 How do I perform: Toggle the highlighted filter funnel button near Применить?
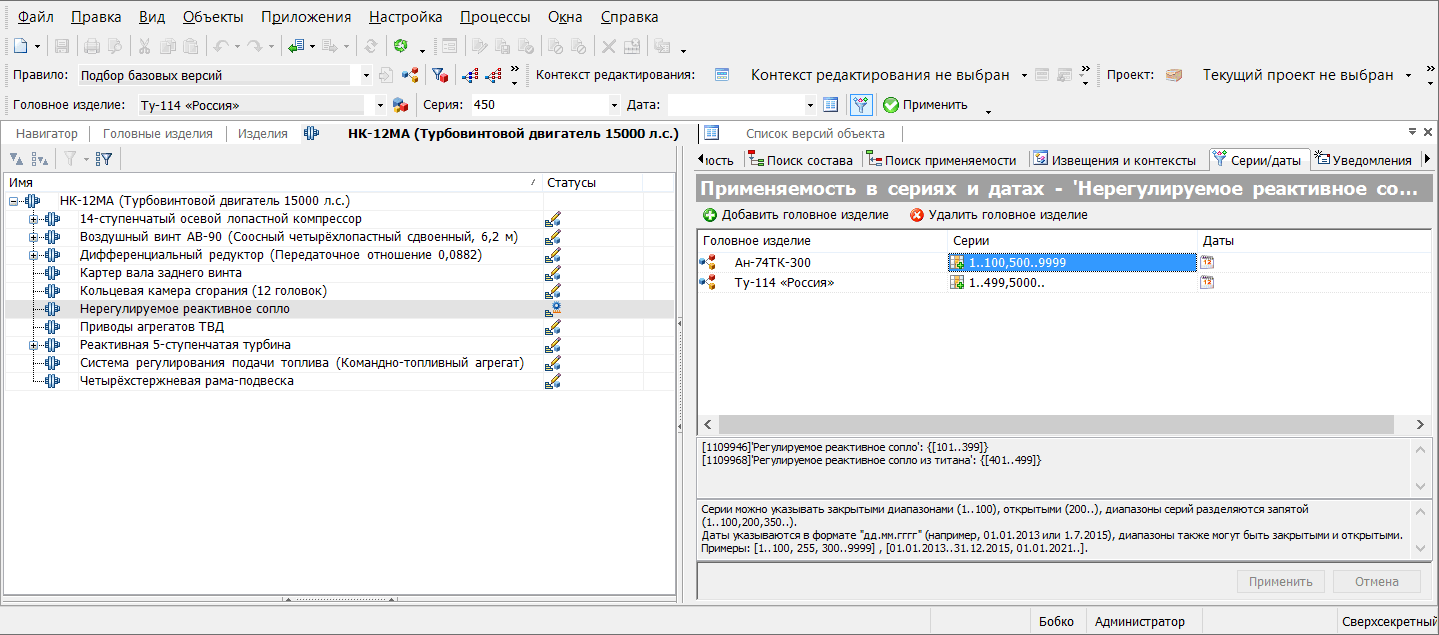coord(860,105)
